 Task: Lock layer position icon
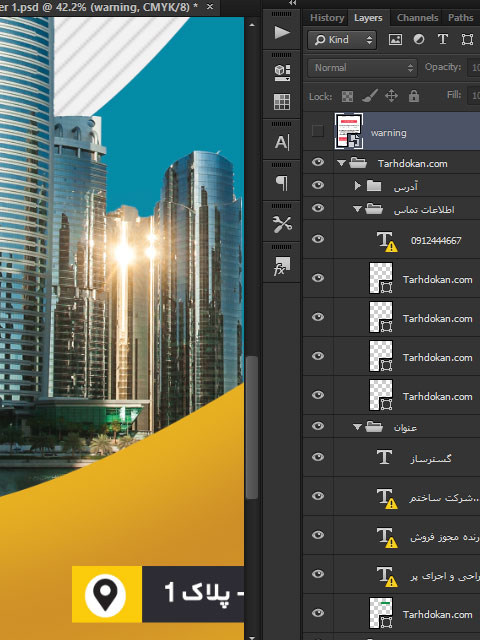click(x=391, y=96)
